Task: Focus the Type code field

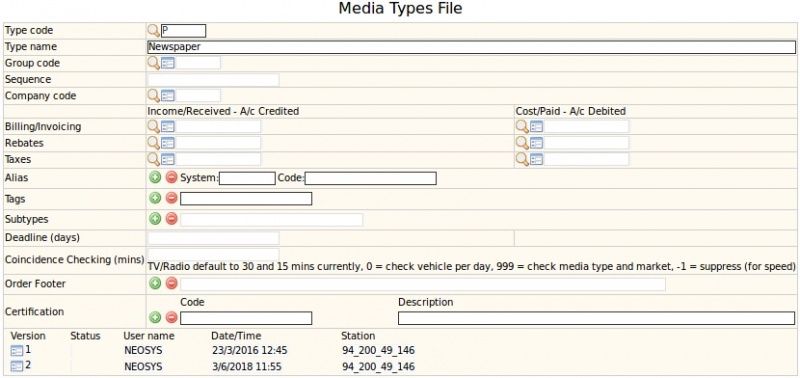Action: 184,31
